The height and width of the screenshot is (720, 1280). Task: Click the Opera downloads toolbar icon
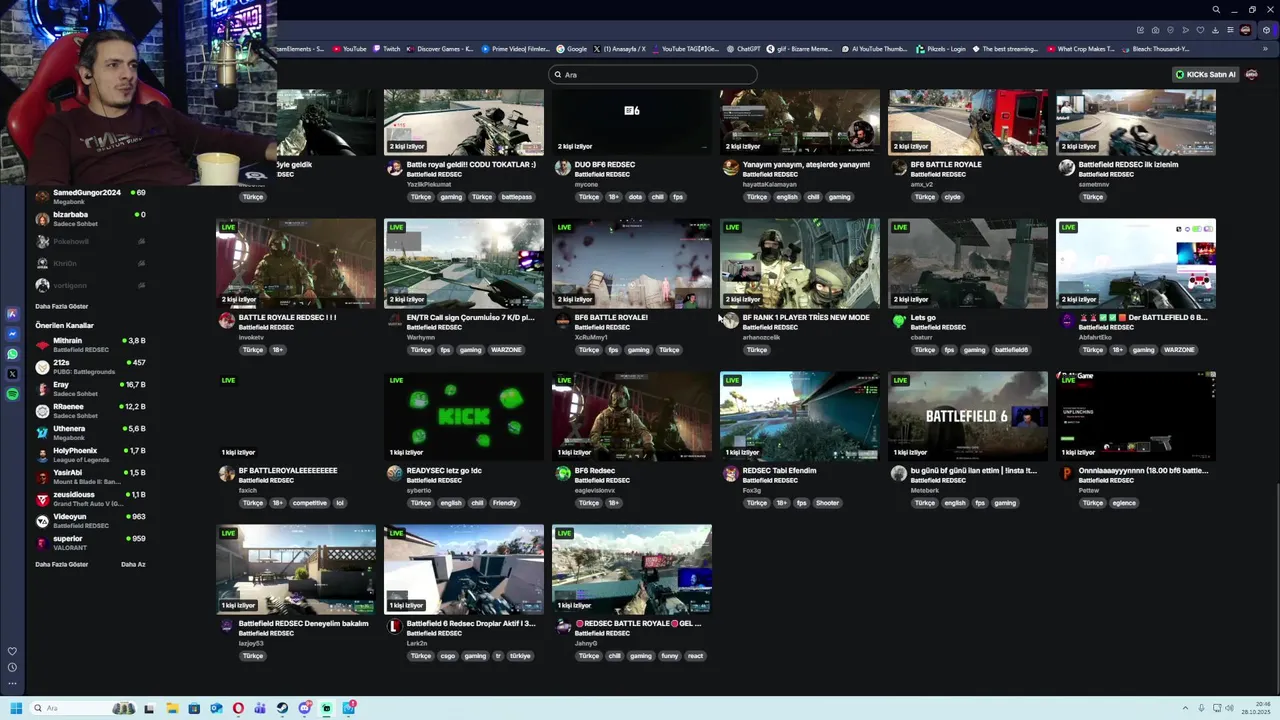click(x=1215, y=30)
